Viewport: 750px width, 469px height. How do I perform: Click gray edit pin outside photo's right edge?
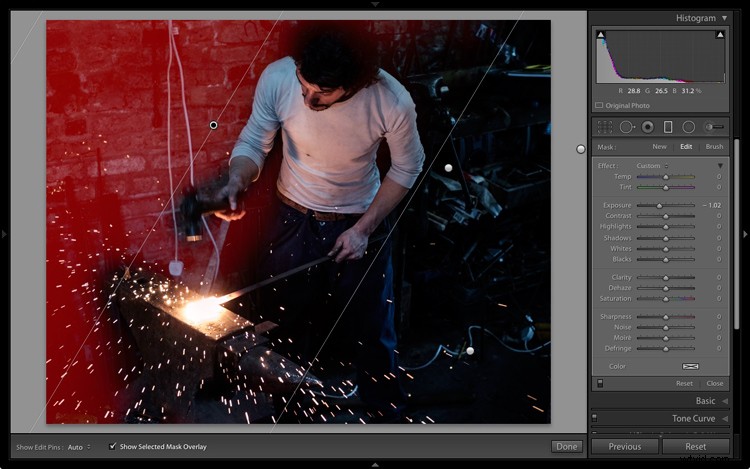581,149
